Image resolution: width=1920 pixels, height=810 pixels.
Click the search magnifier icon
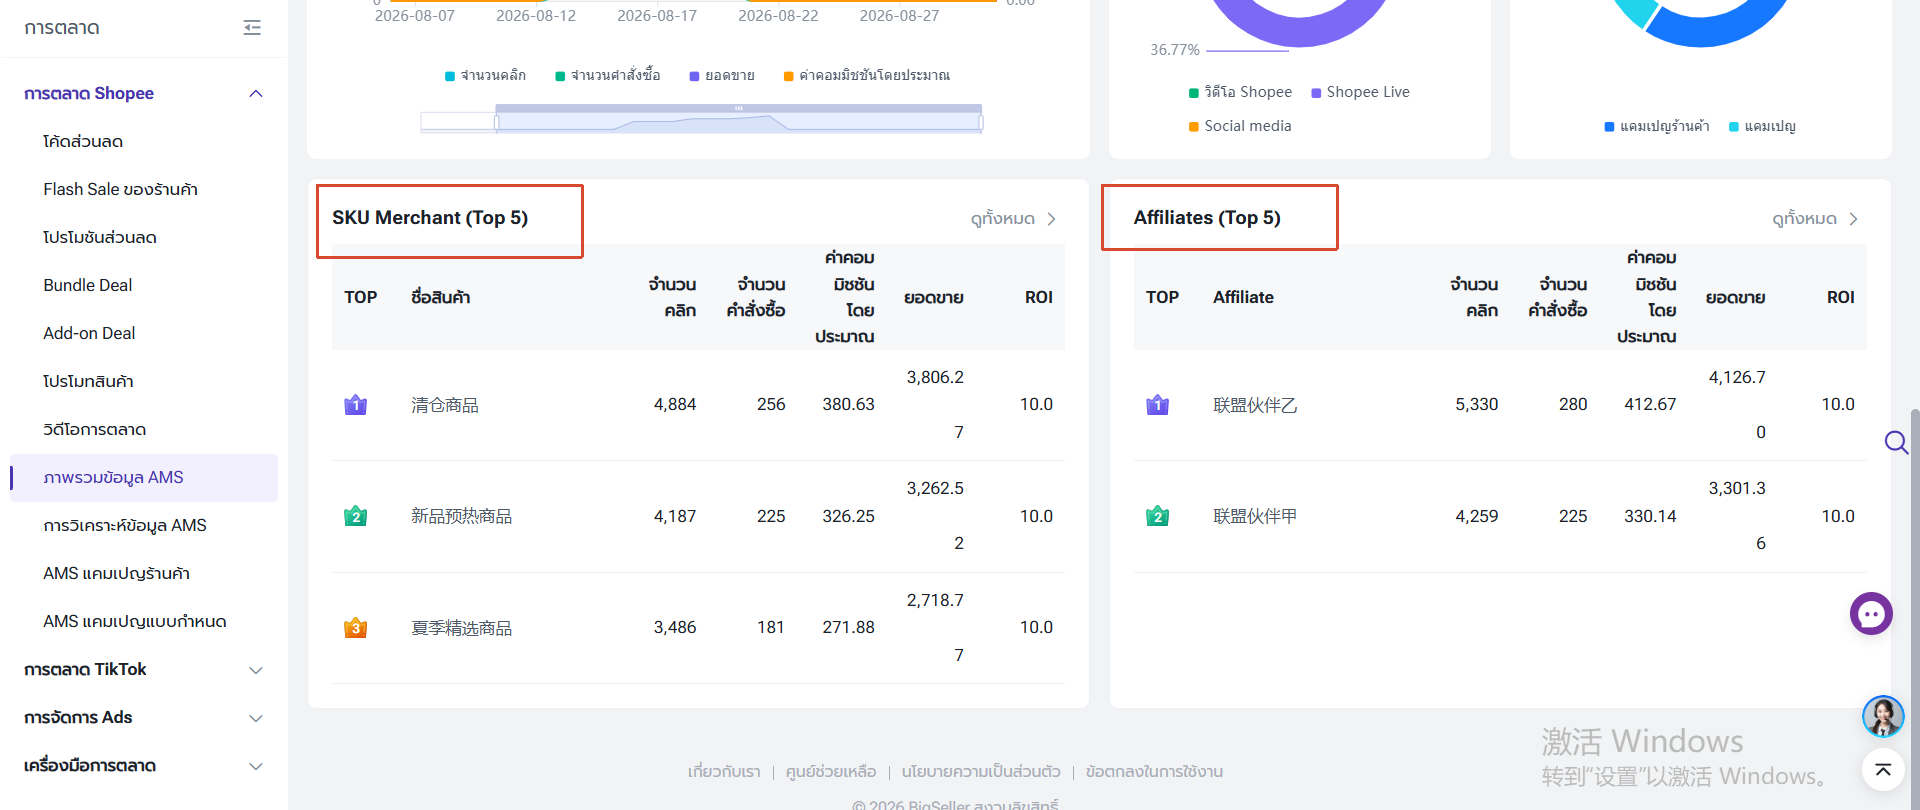1896,442
